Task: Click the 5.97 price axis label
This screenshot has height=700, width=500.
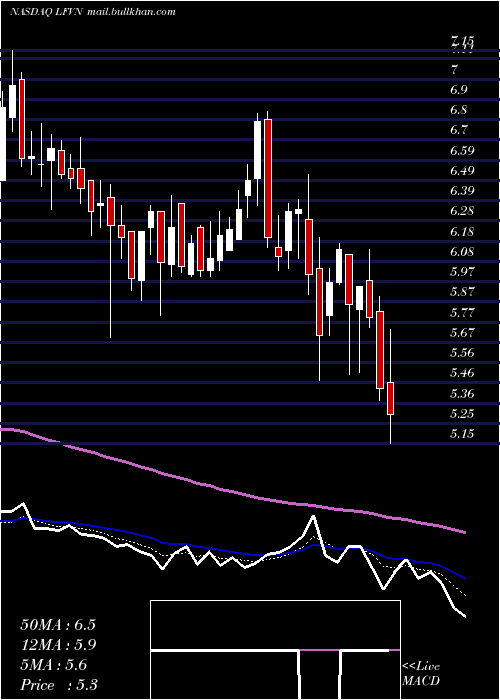Action: 462,271
